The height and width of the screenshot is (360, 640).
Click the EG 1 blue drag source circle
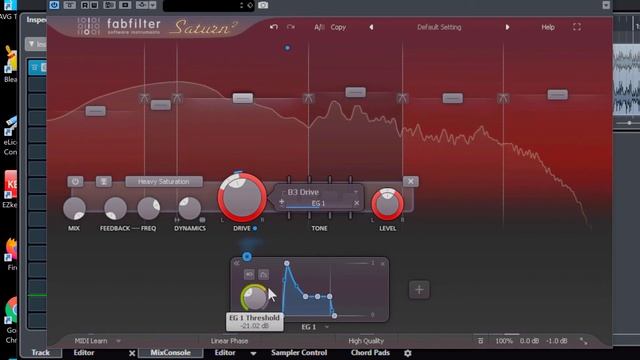tap(247, 256)
